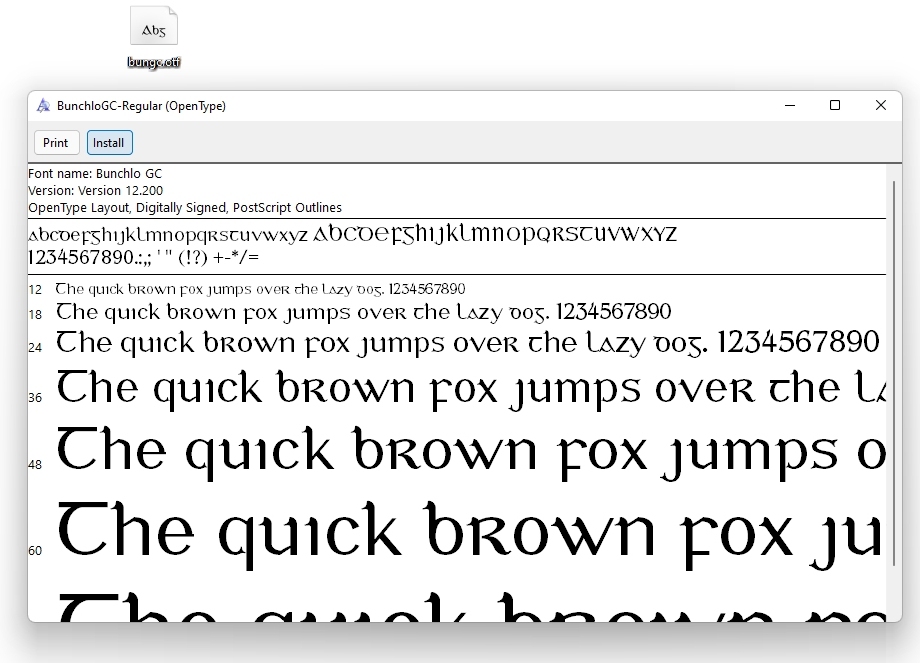Screen dimensions: 920x663
Task: Select the bungc.otf file name label
Action: (x=152, y=62)
